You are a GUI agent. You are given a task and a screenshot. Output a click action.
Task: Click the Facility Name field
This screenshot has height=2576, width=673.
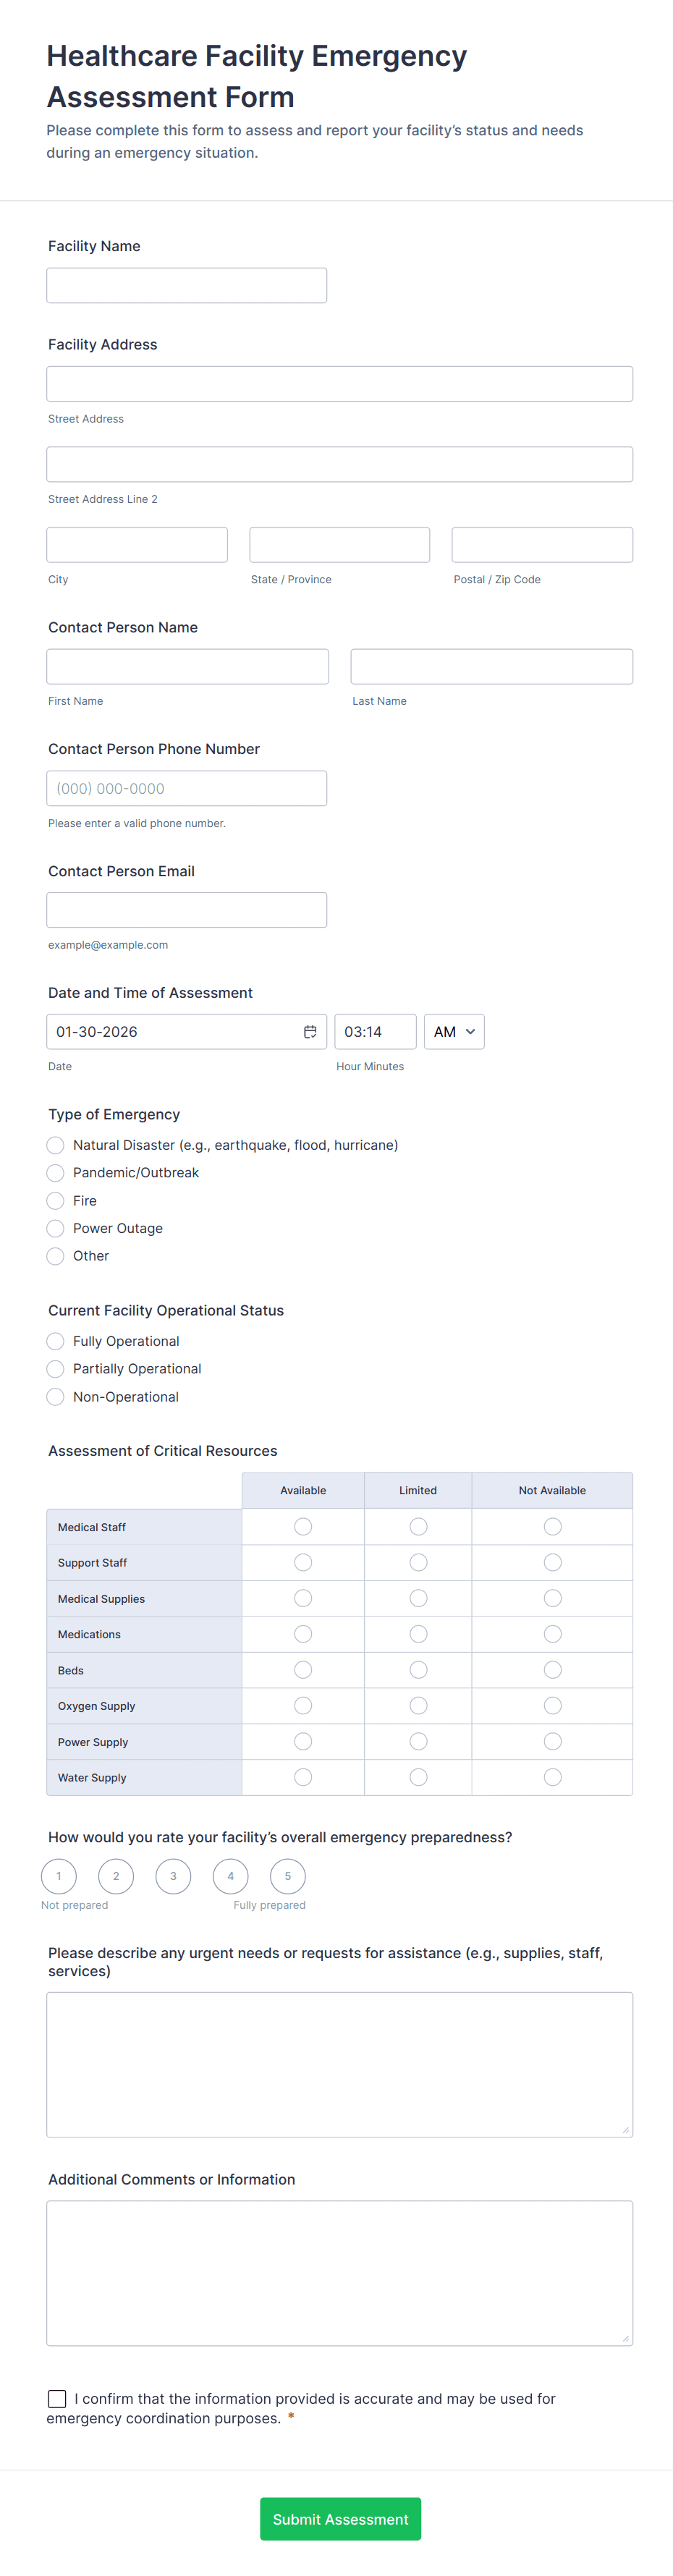187,285
